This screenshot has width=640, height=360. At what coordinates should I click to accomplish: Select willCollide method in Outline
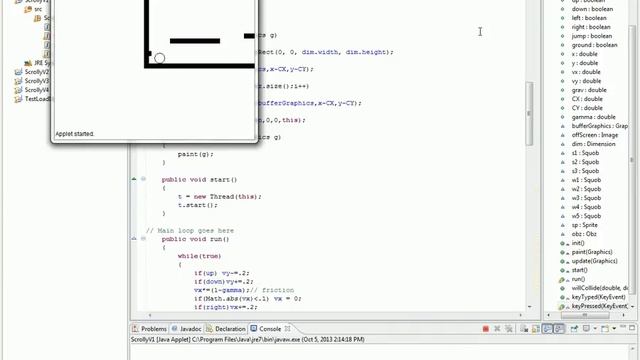[x=600, y=288]
